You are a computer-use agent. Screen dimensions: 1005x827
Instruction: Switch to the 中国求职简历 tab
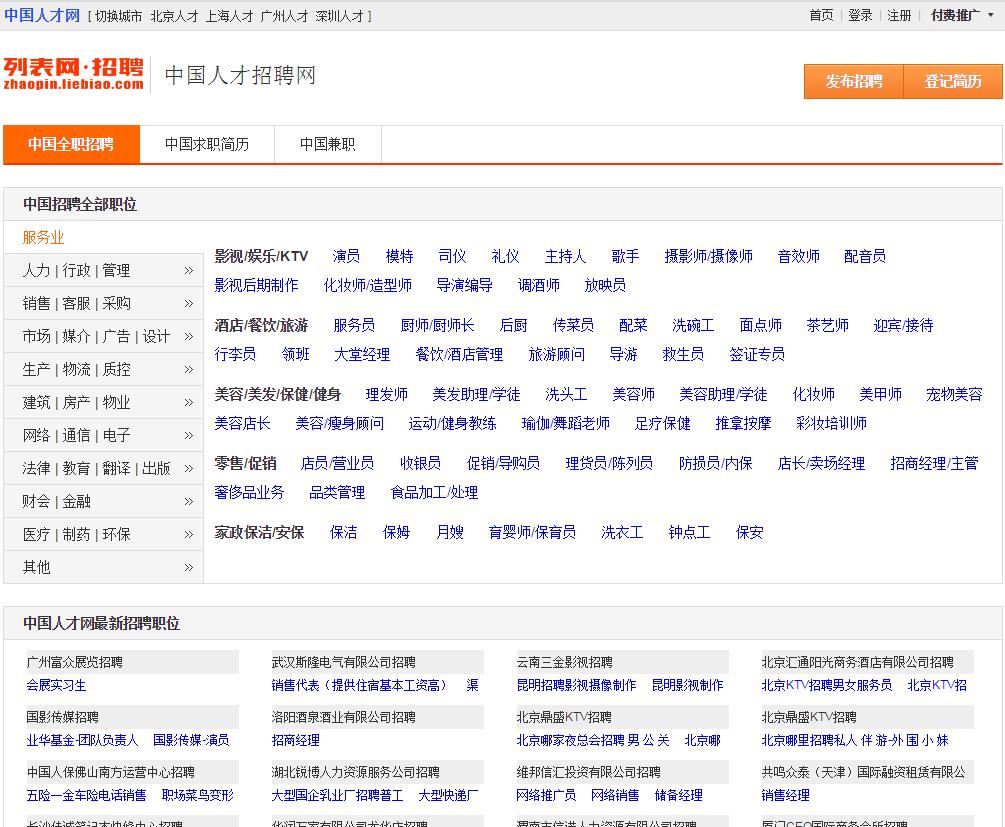(x=207, y=144)
